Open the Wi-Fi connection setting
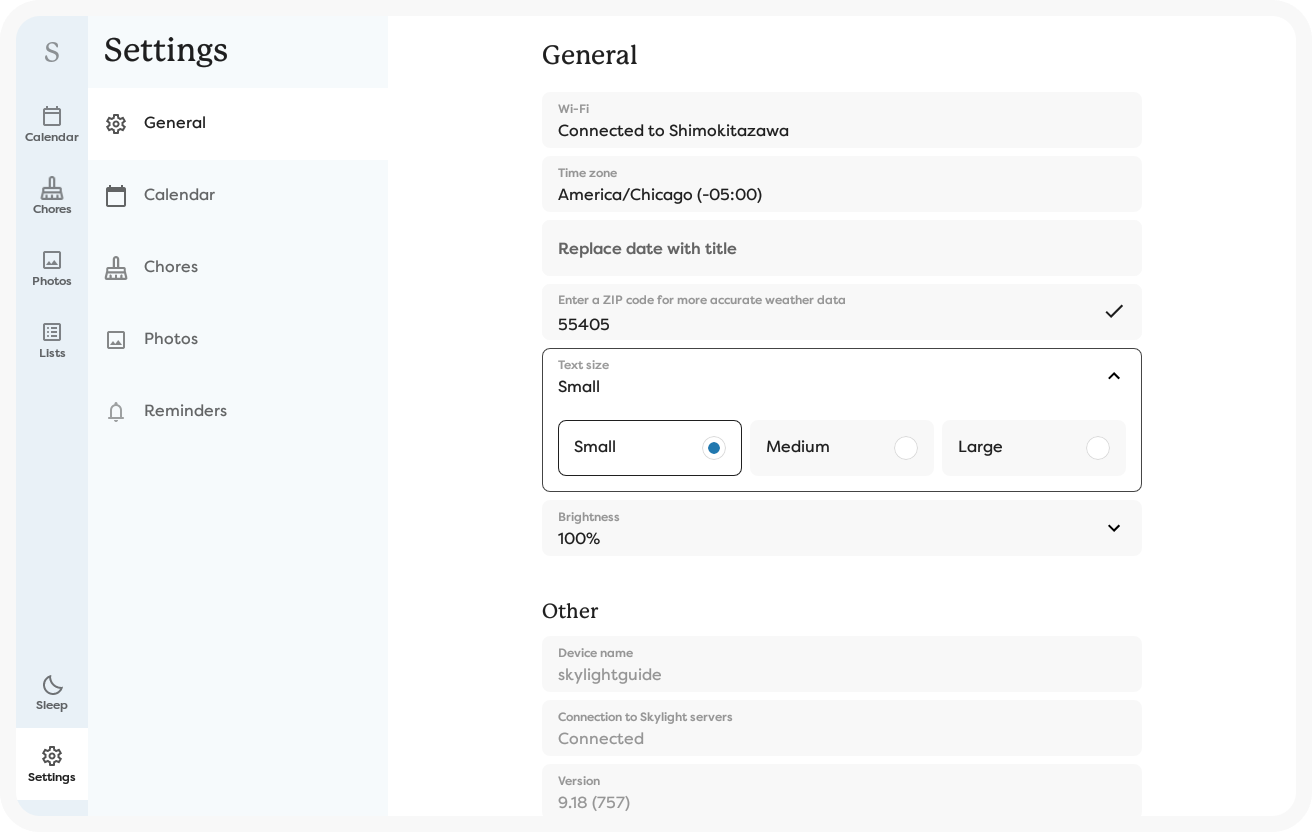 (841, 120)
